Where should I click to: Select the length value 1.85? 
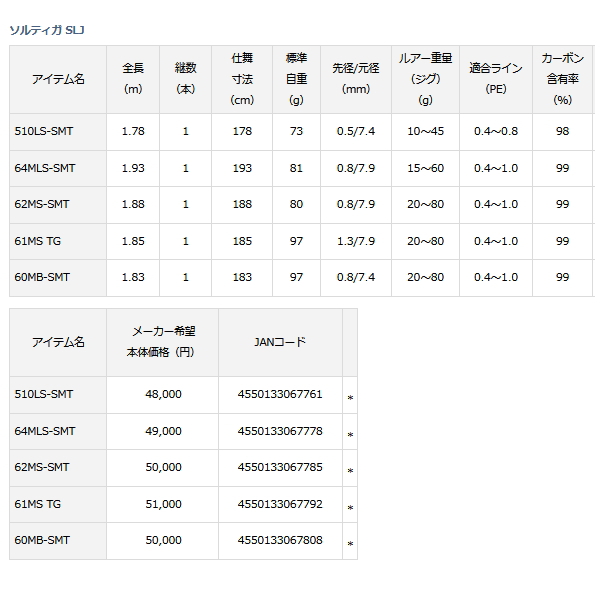point(133,241)
